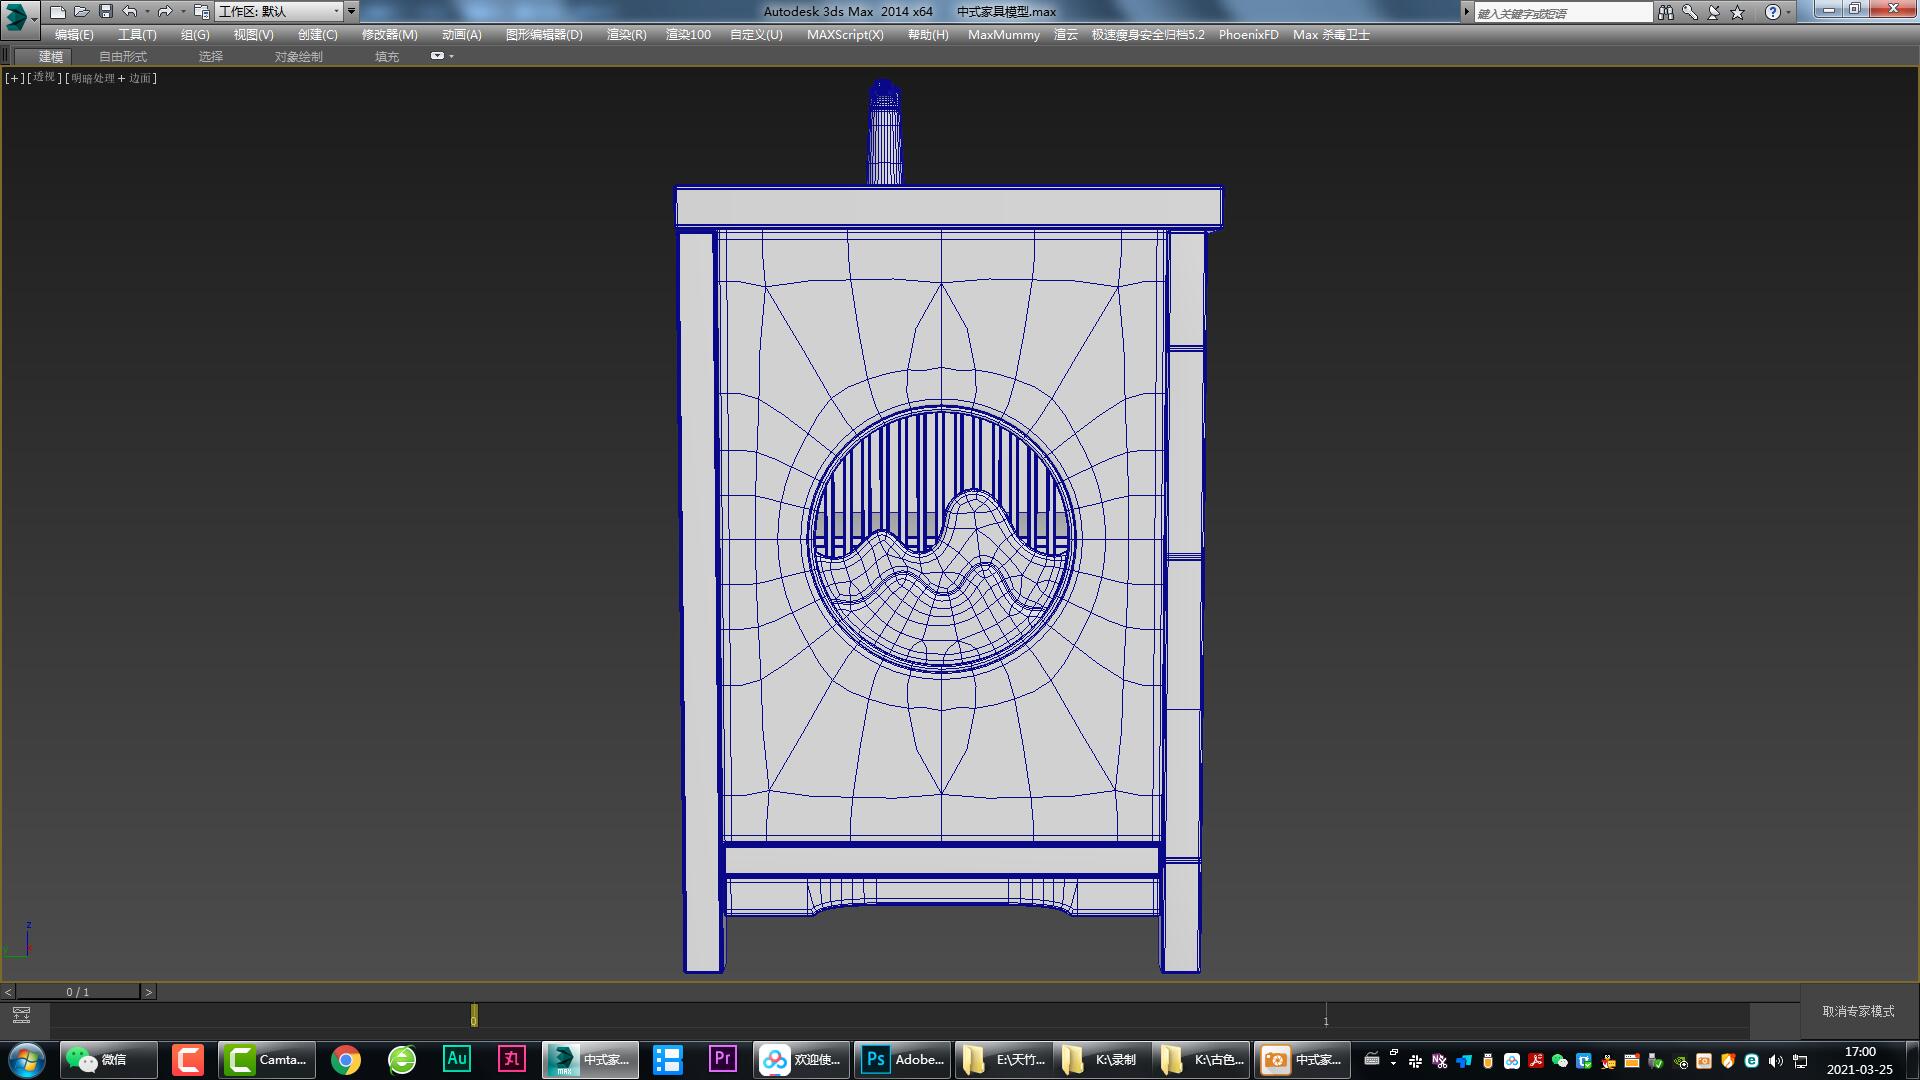The image size is (1920, 1080).
Task: Click the keyword search input field
Action: [1562, 13]
